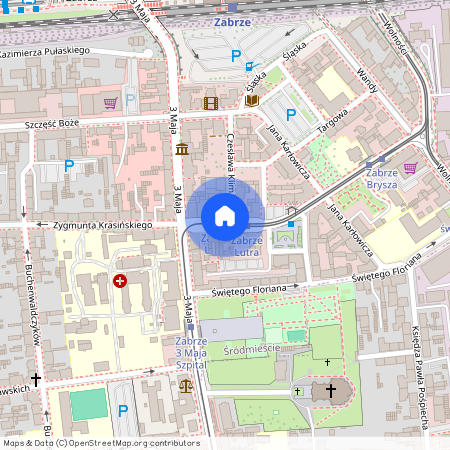
Task: Select the Zygmunta Krasińskiego street label
Action: pyautogui.click(x=103, y=225)
